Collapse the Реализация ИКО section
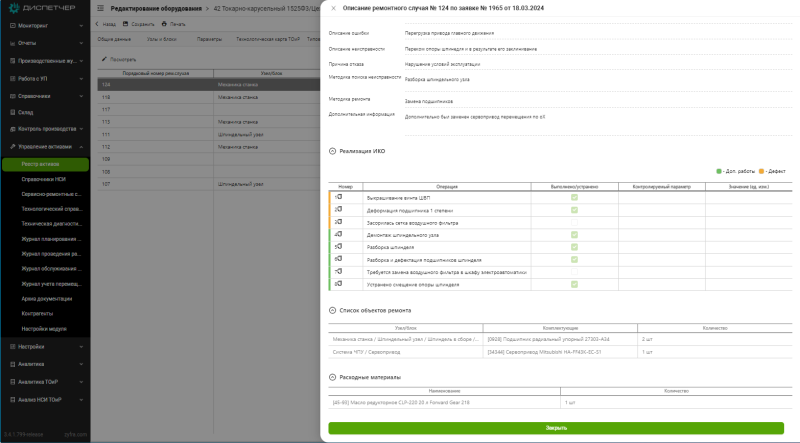 (333, 151)
